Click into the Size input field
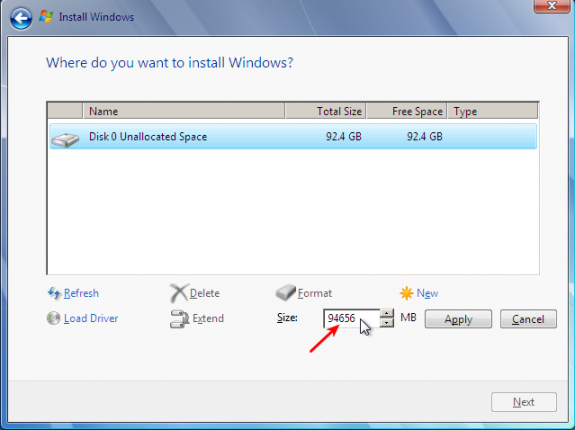This screenshot has width=575, height=430. (352, 318)
